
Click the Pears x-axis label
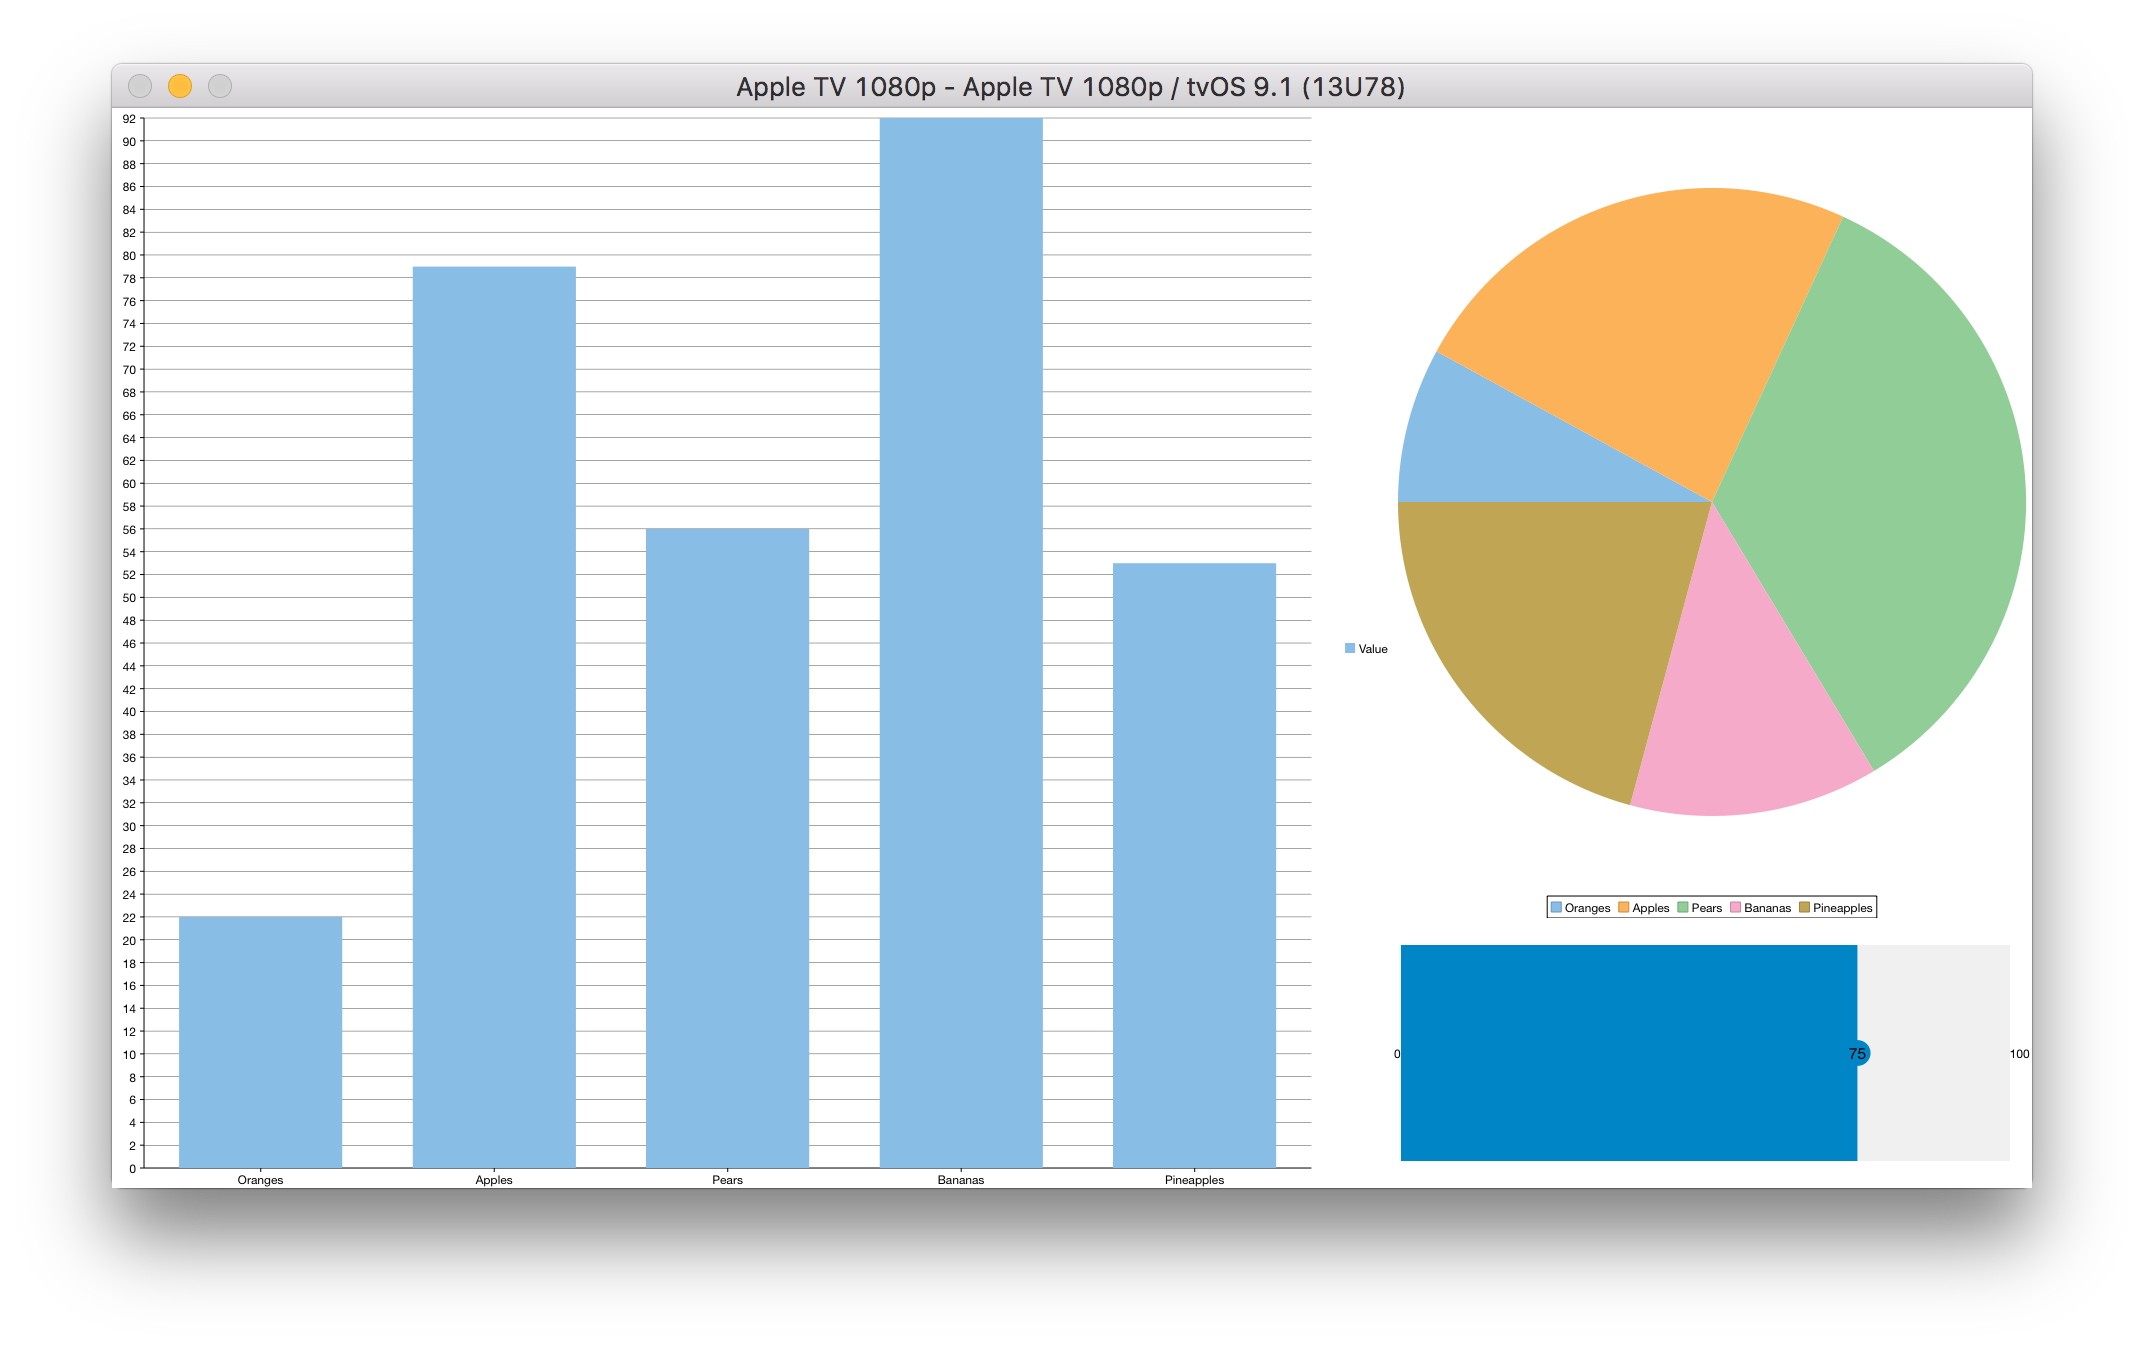point(727,1180)
